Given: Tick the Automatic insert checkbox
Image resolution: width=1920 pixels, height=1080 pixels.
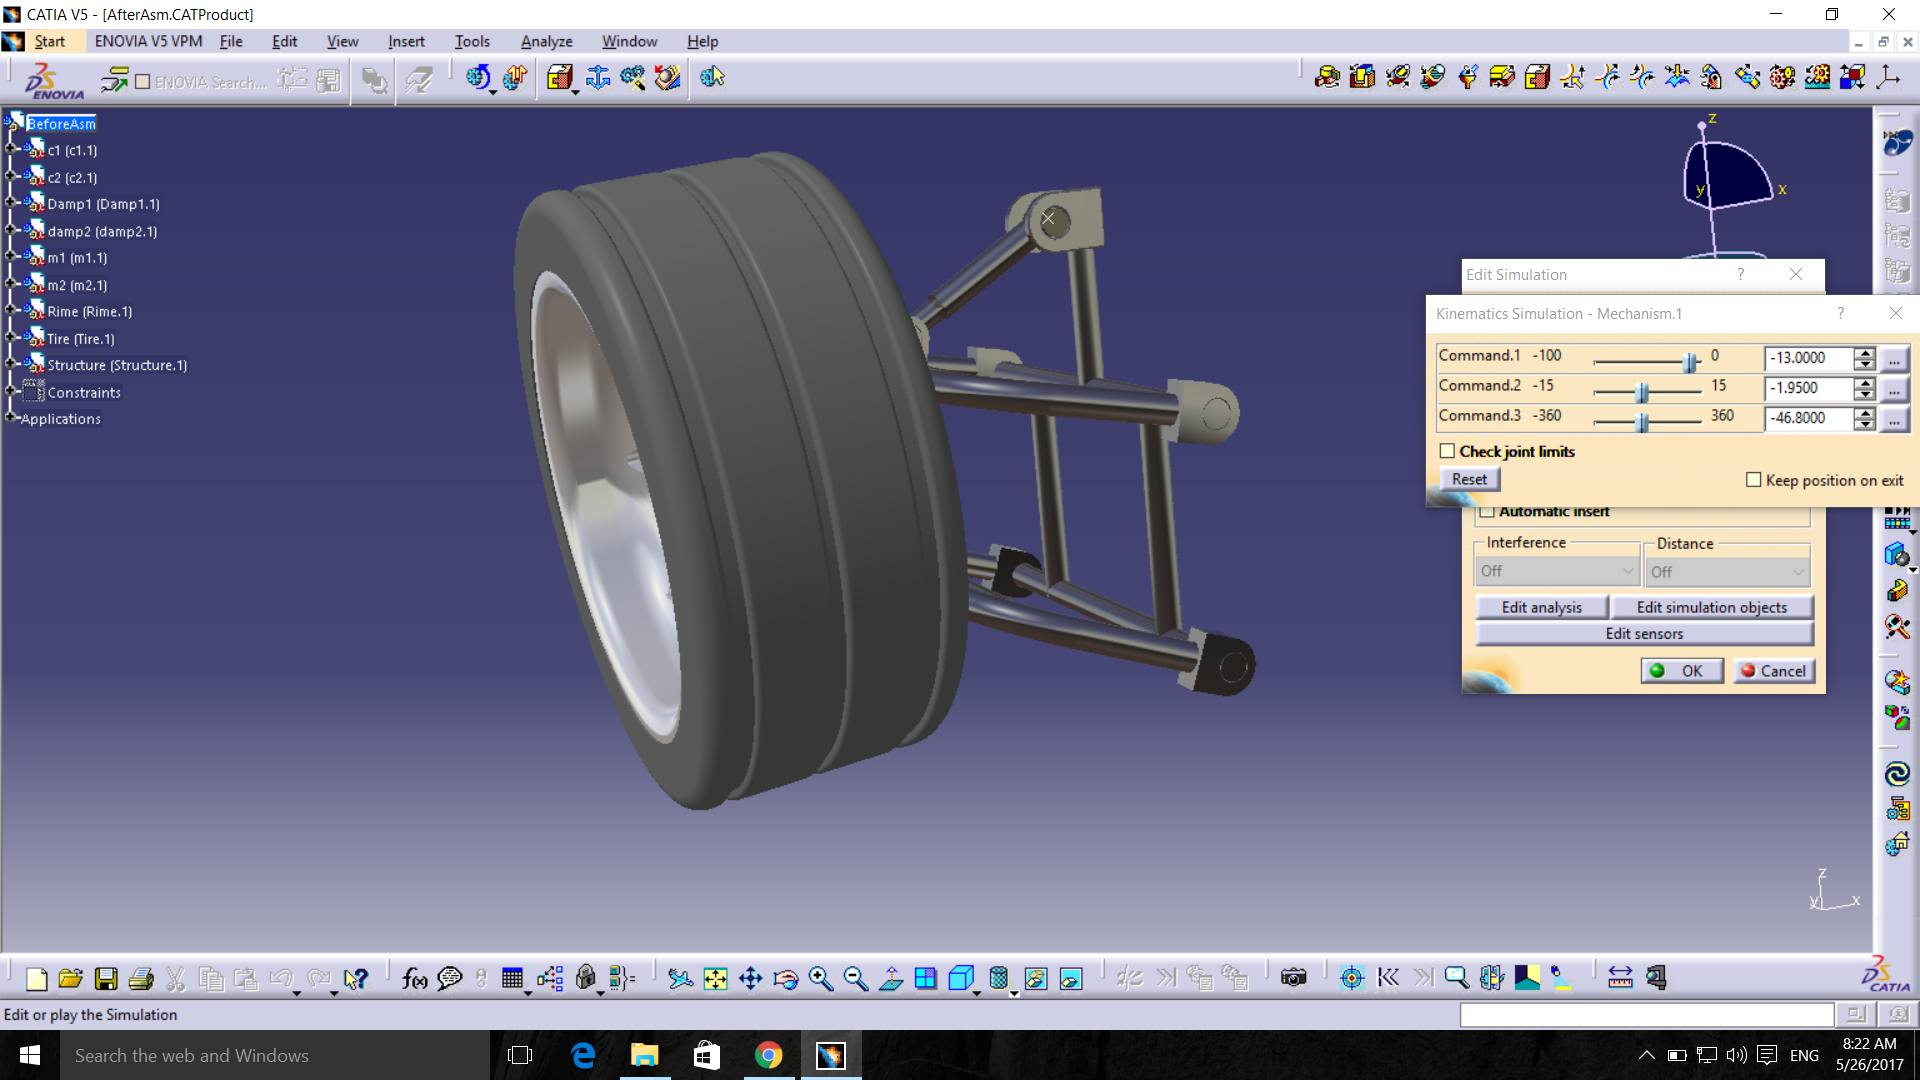Looking at the screenshot, I should (x=1487, y=511).
